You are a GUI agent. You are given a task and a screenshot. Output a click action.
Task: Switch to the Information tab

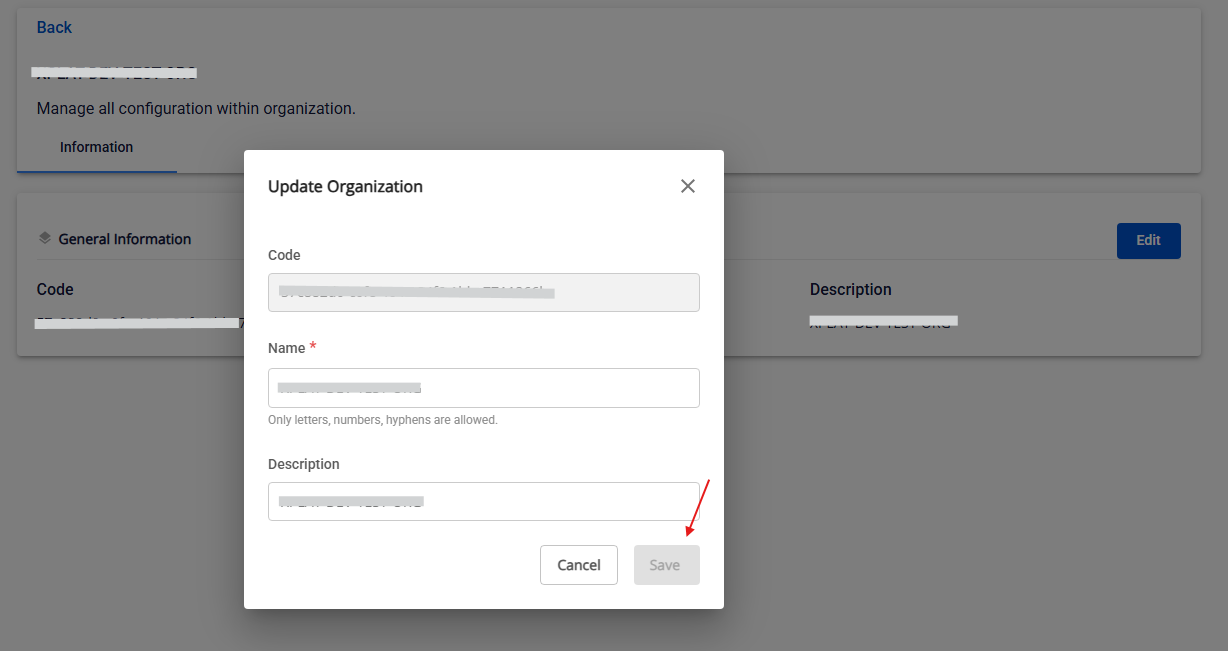96,147
